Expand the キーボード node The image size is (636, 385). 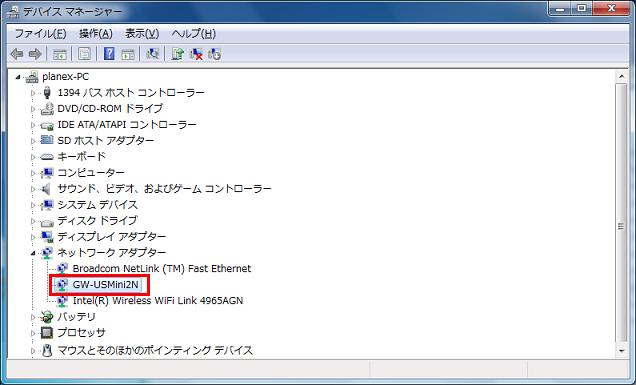[33, 157]
